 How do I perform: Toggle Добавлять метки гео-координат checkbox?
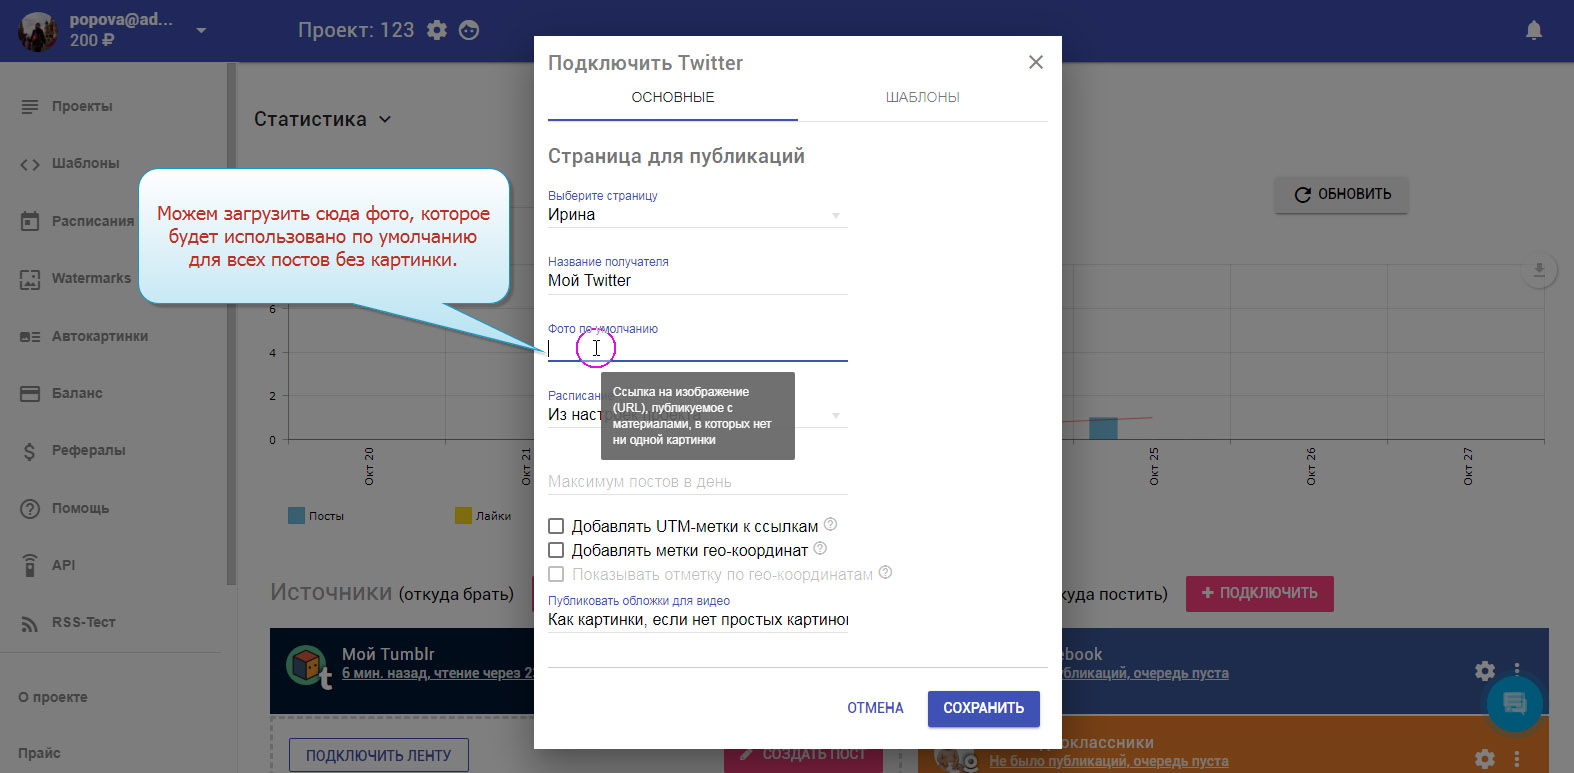[x=556, y=550]
